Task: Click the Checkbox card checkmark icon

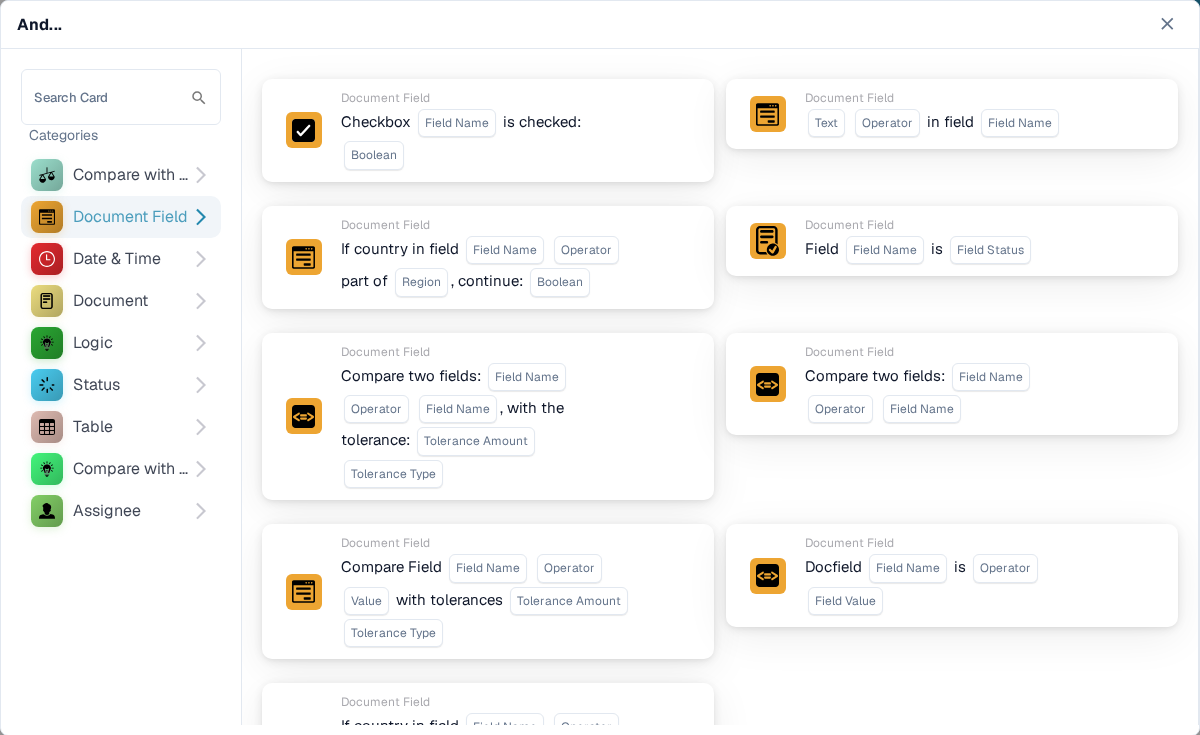Action: click(x=304, y=130)
